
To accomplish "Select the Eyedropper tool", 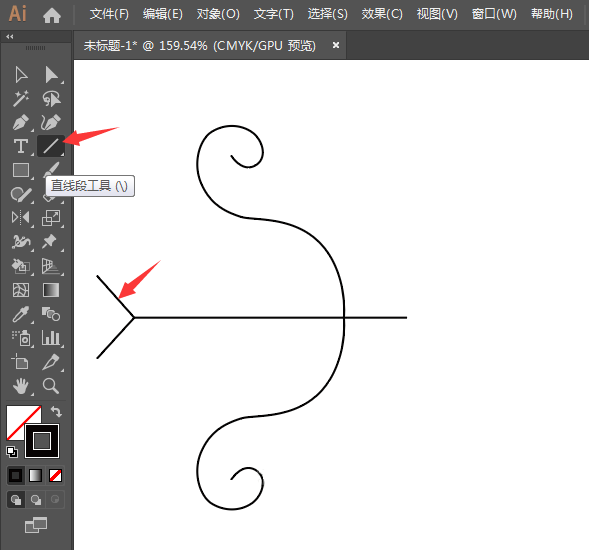I will pyautogui.click(x=21, y=314).
